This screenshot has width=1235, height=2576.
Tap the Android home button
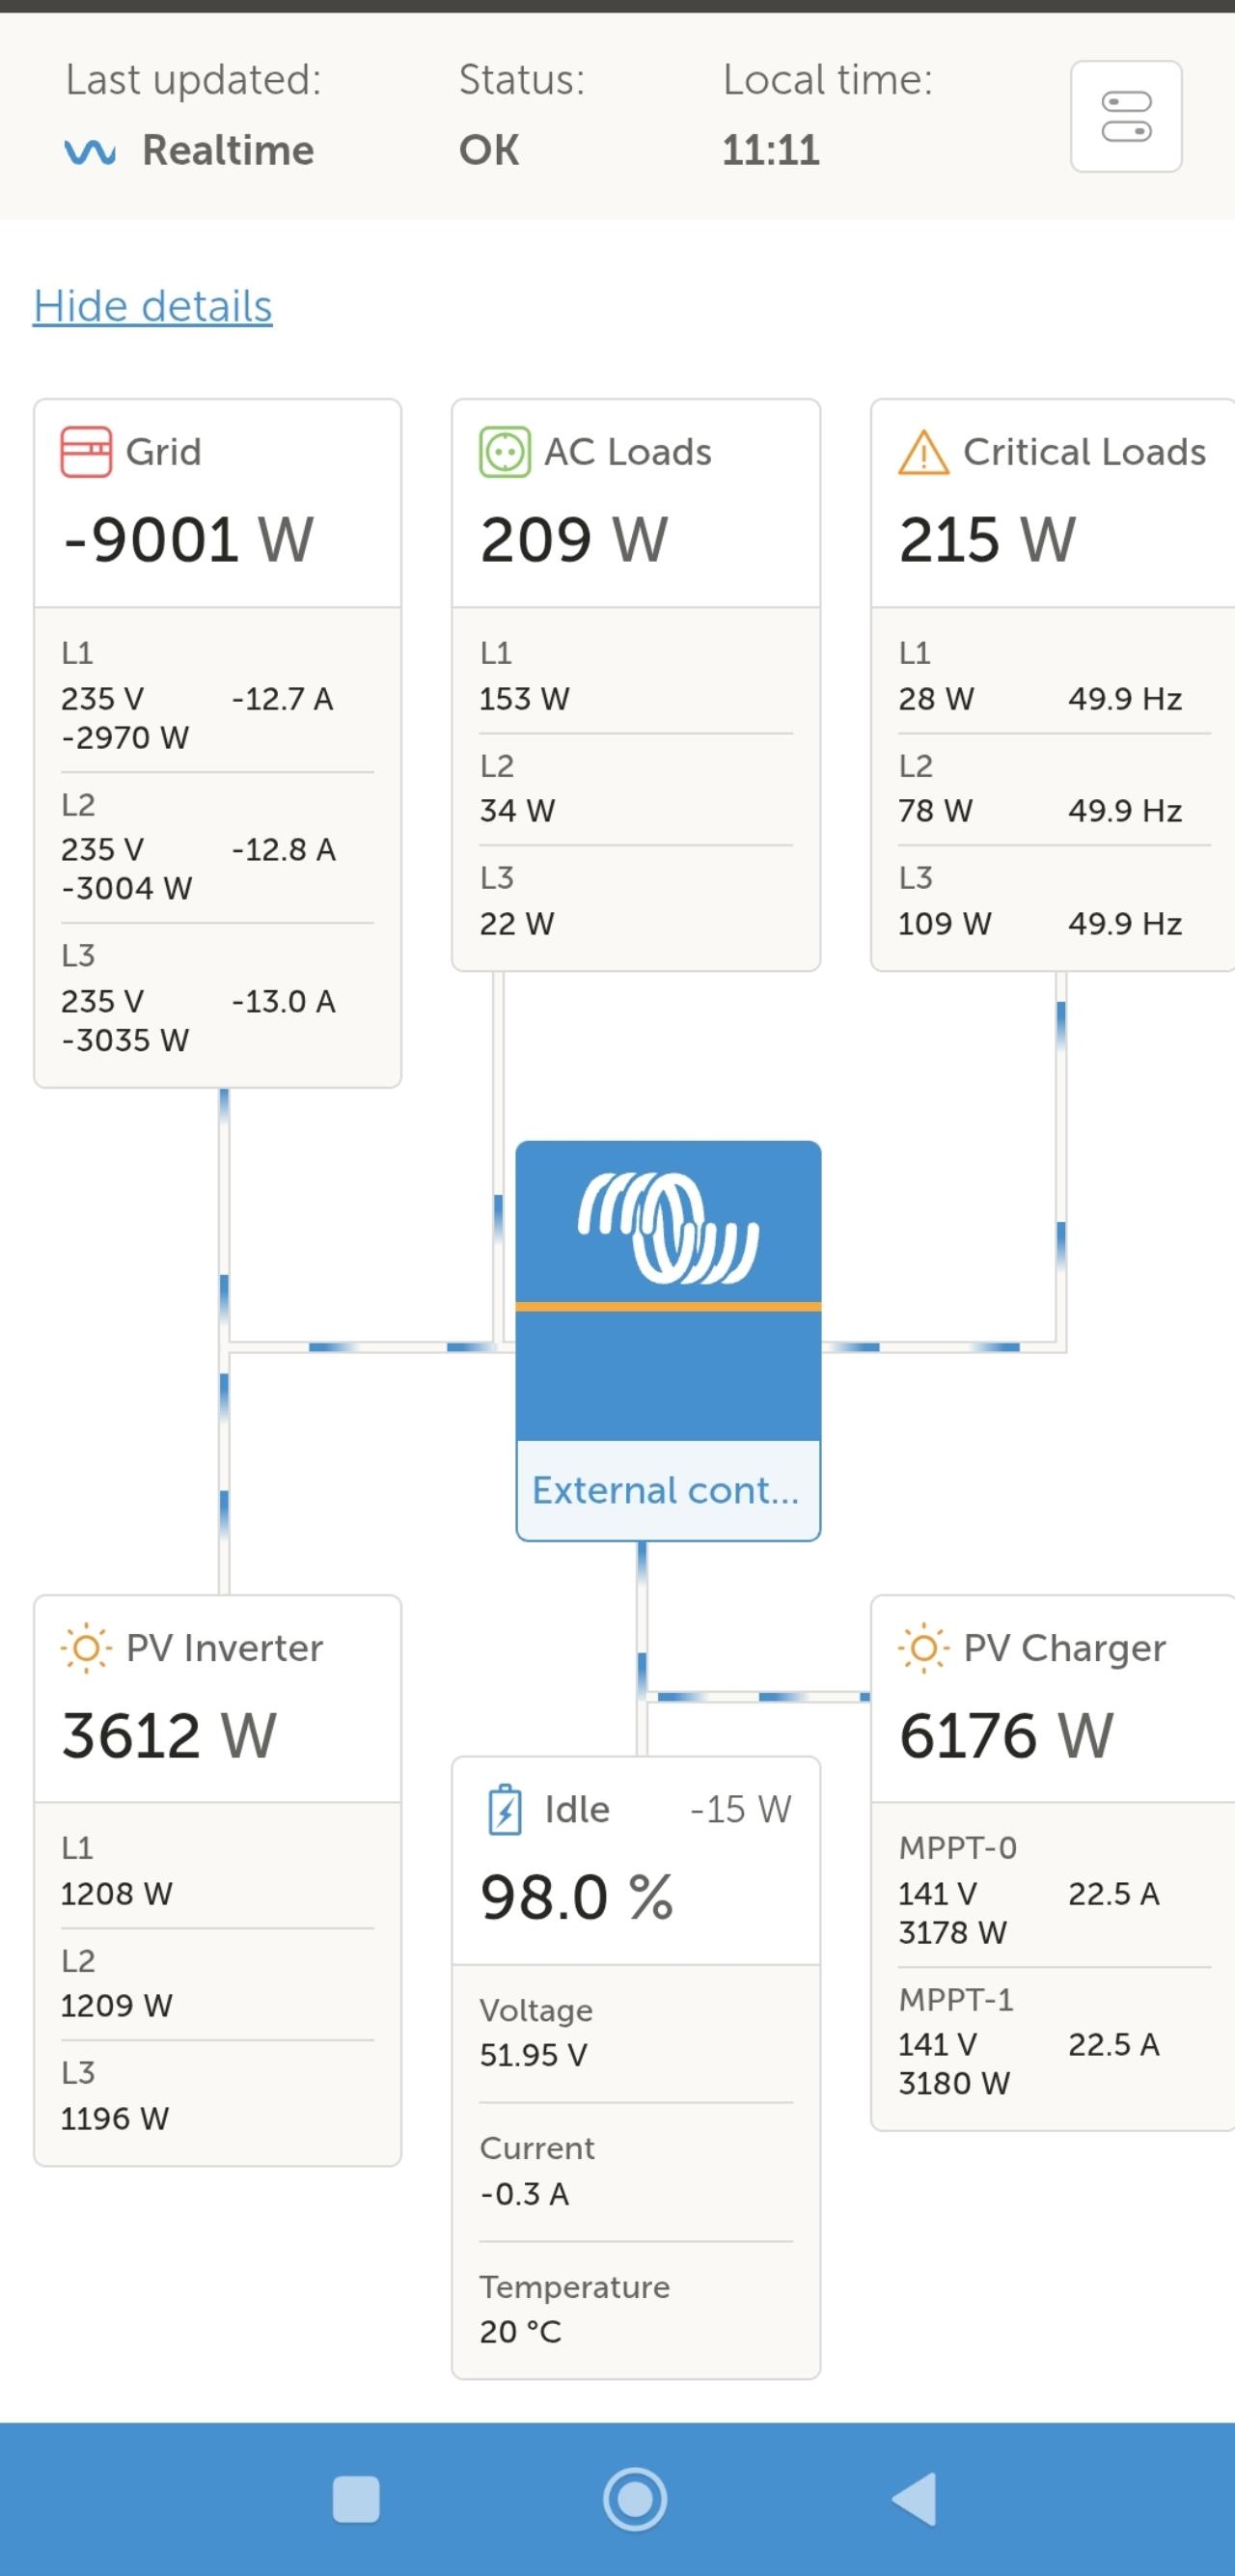click(x=635, y=2499)
